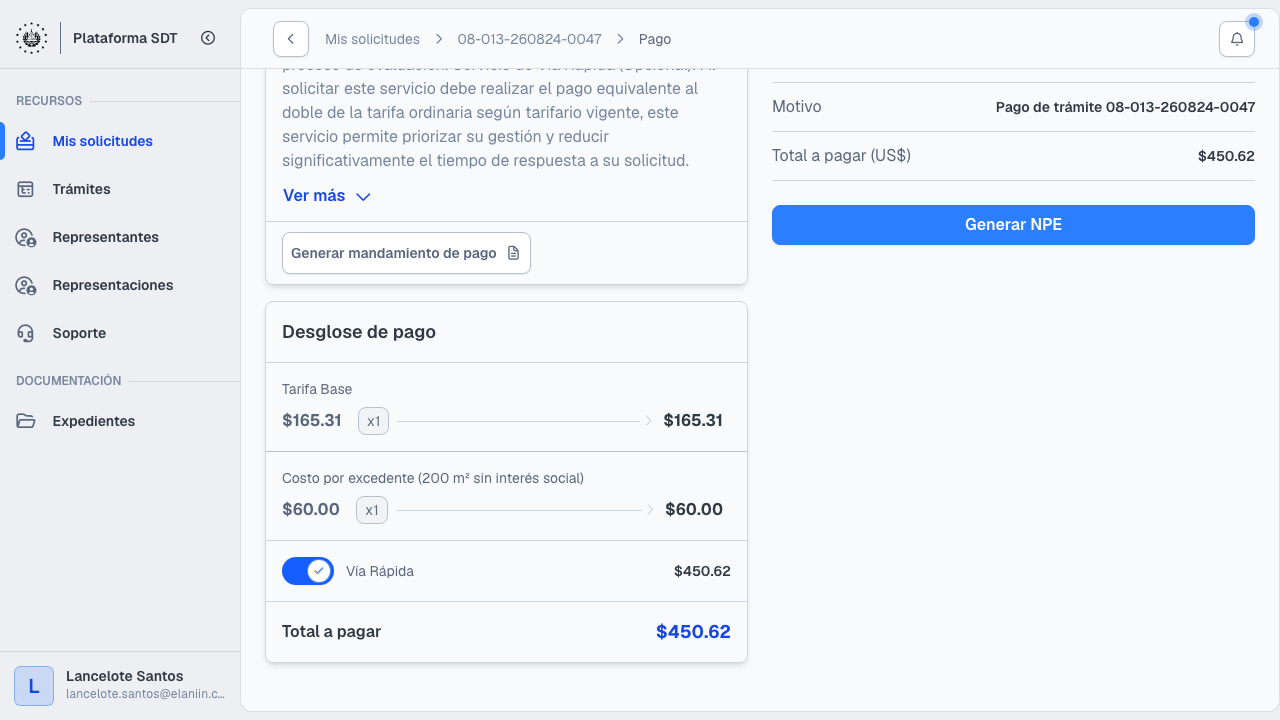Image resolution: width=1280 pixels, height=720 pixels.
Task: Click the Desglose de pago heading
Action: coord(359,332)
